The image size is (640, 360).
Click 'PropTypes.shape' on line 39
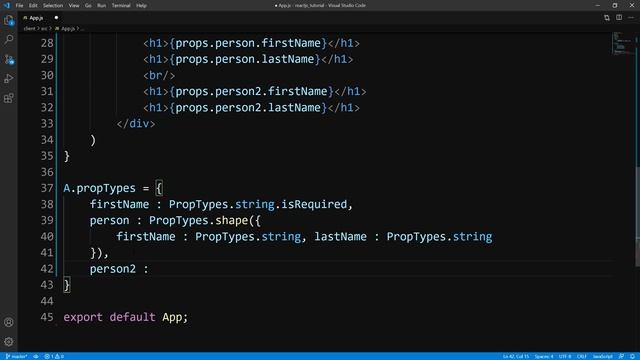[198, 220]
